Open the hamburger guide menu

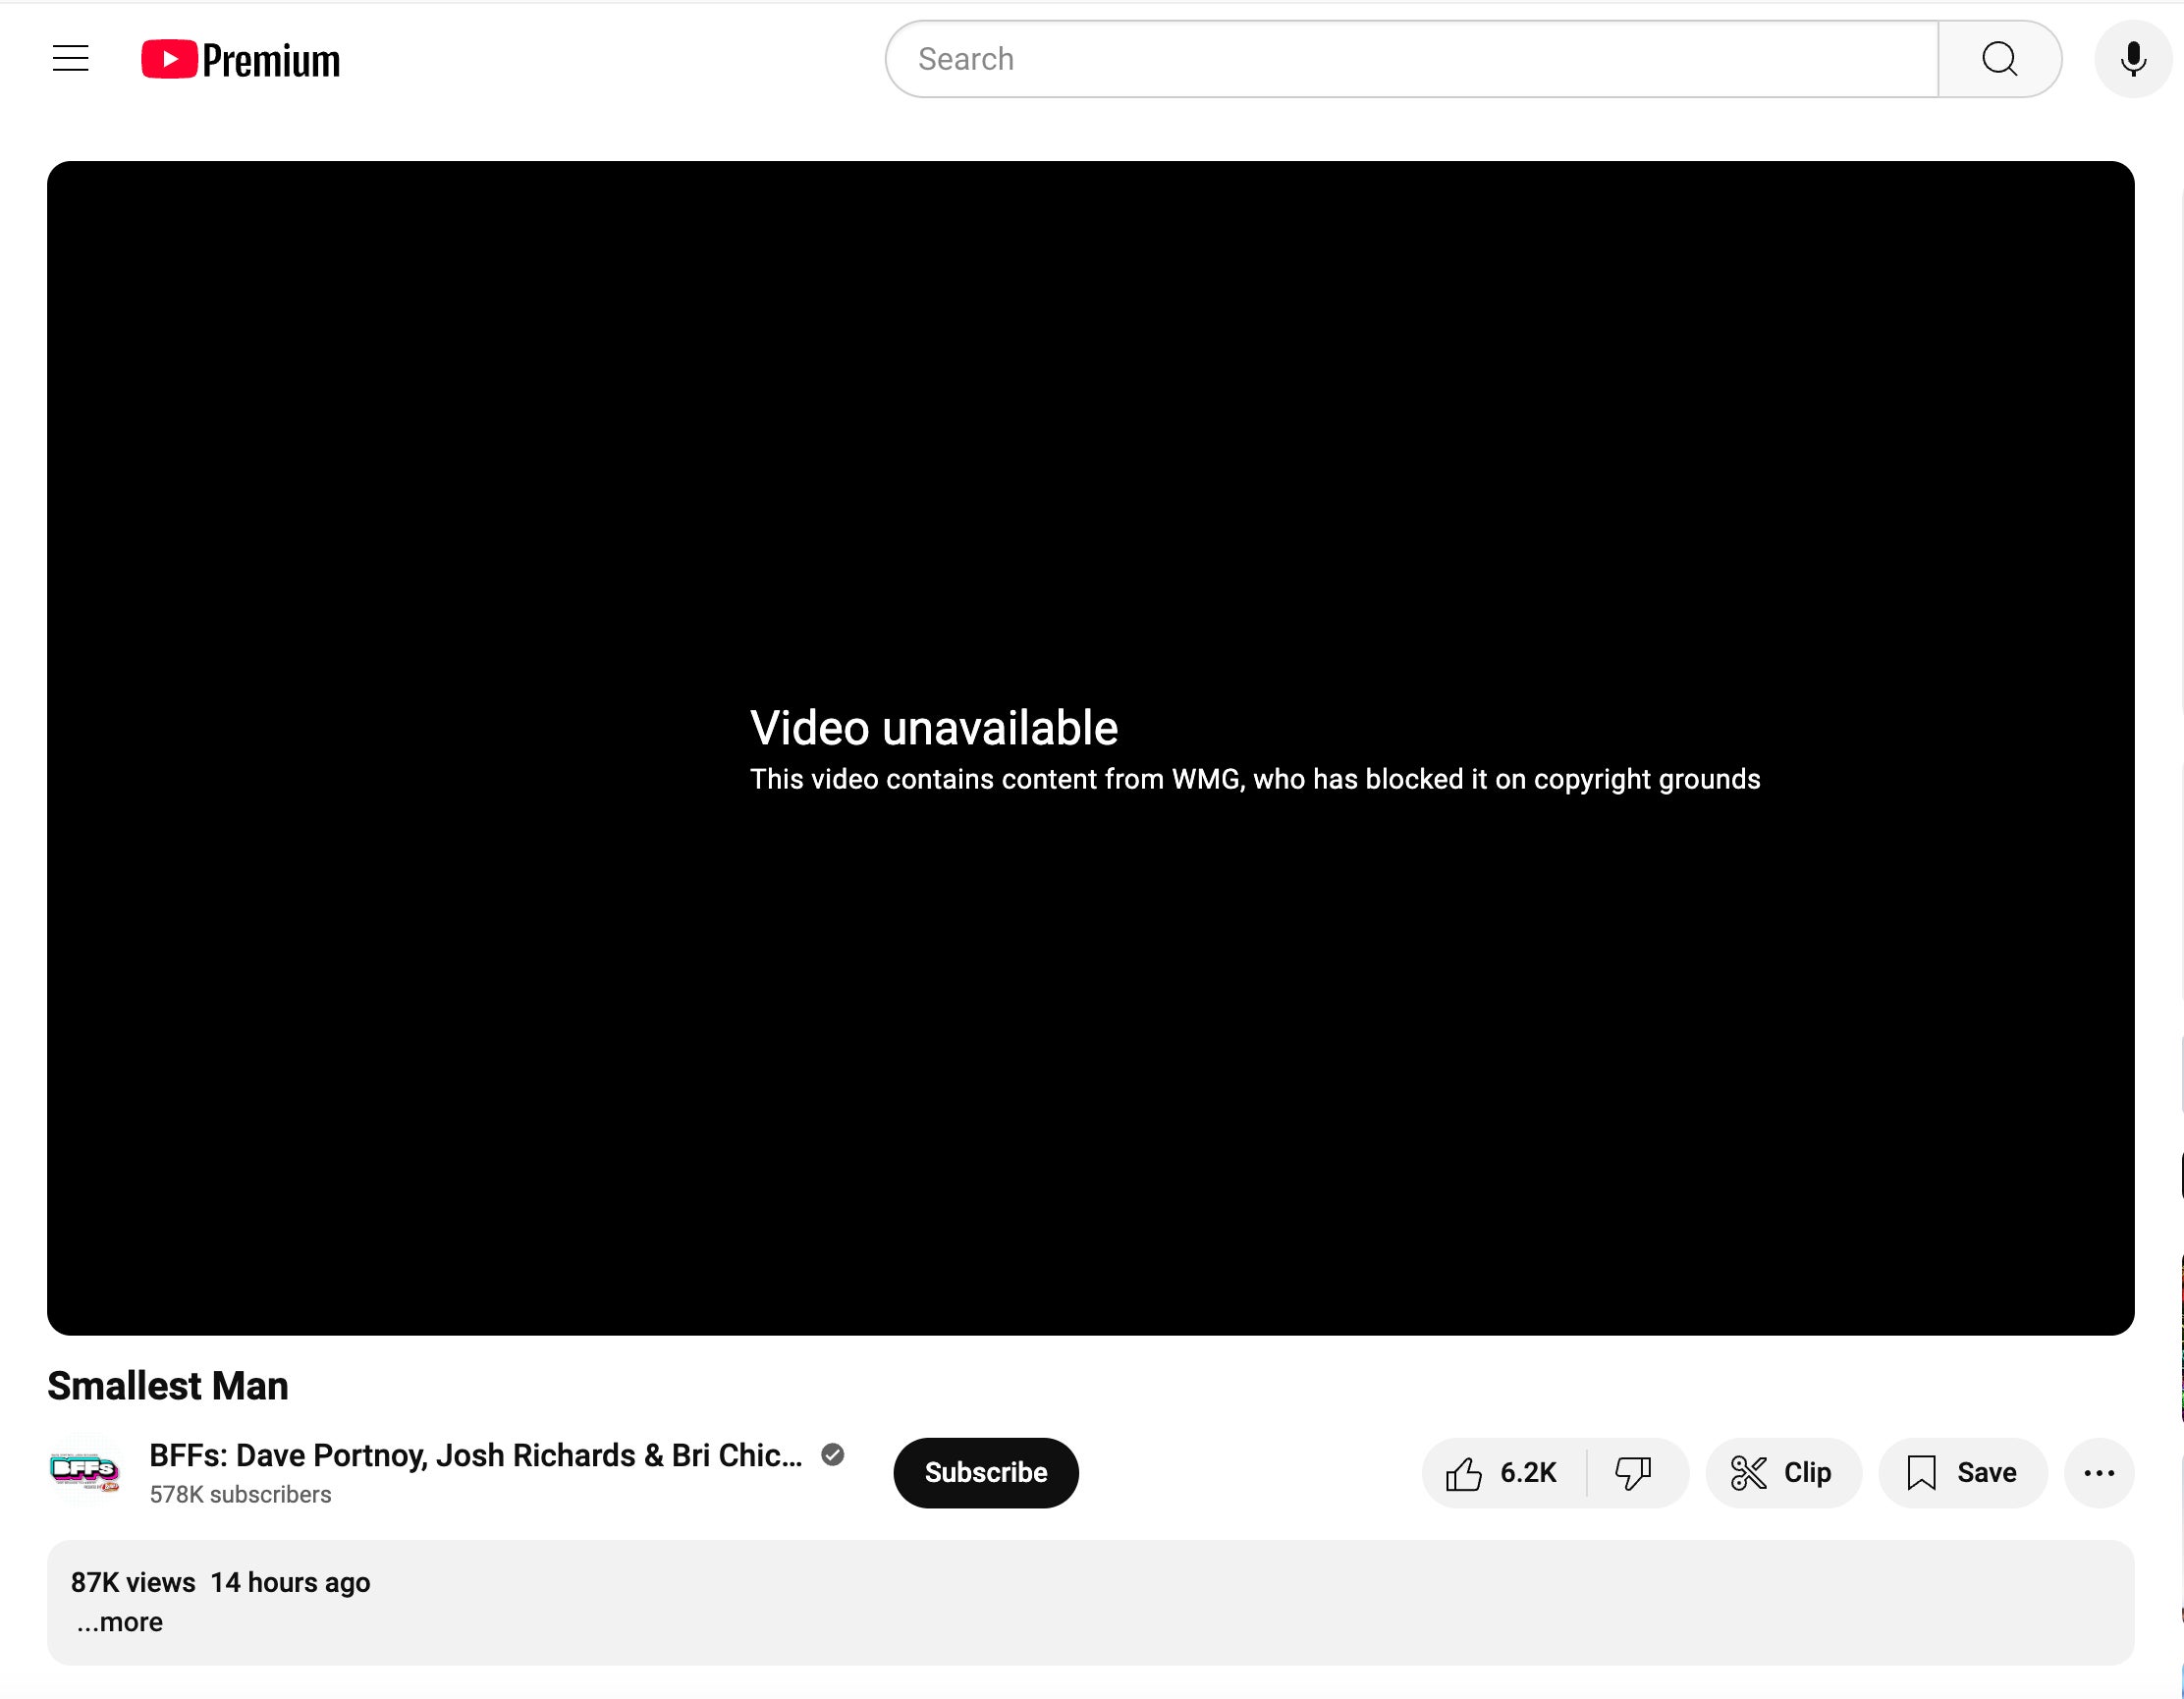pyautogui.click(x=70, y=59)
